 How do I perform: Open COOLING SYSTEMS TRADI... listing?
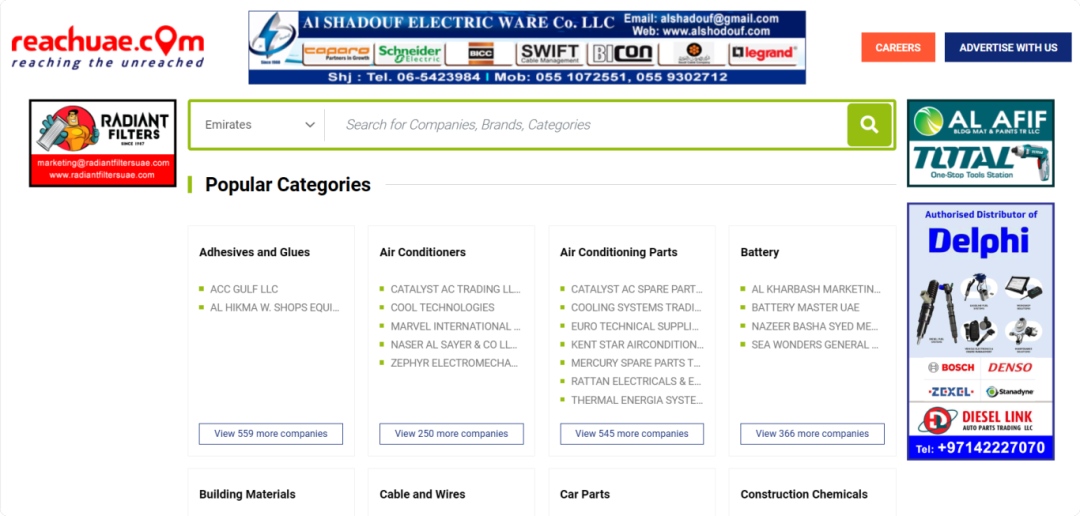point(636,308)
